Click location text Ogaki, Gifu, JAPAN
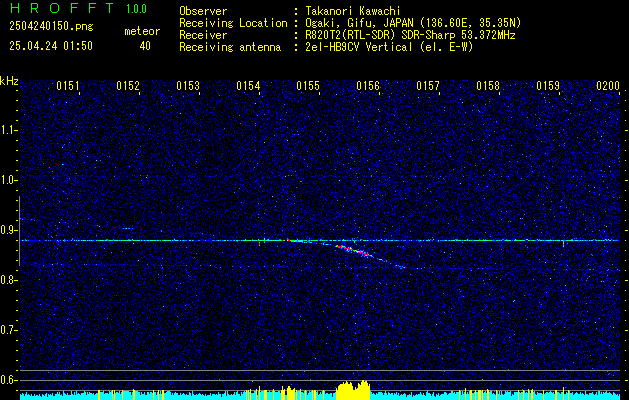Screen dimensions: 629x400 [x=362, y=23]
